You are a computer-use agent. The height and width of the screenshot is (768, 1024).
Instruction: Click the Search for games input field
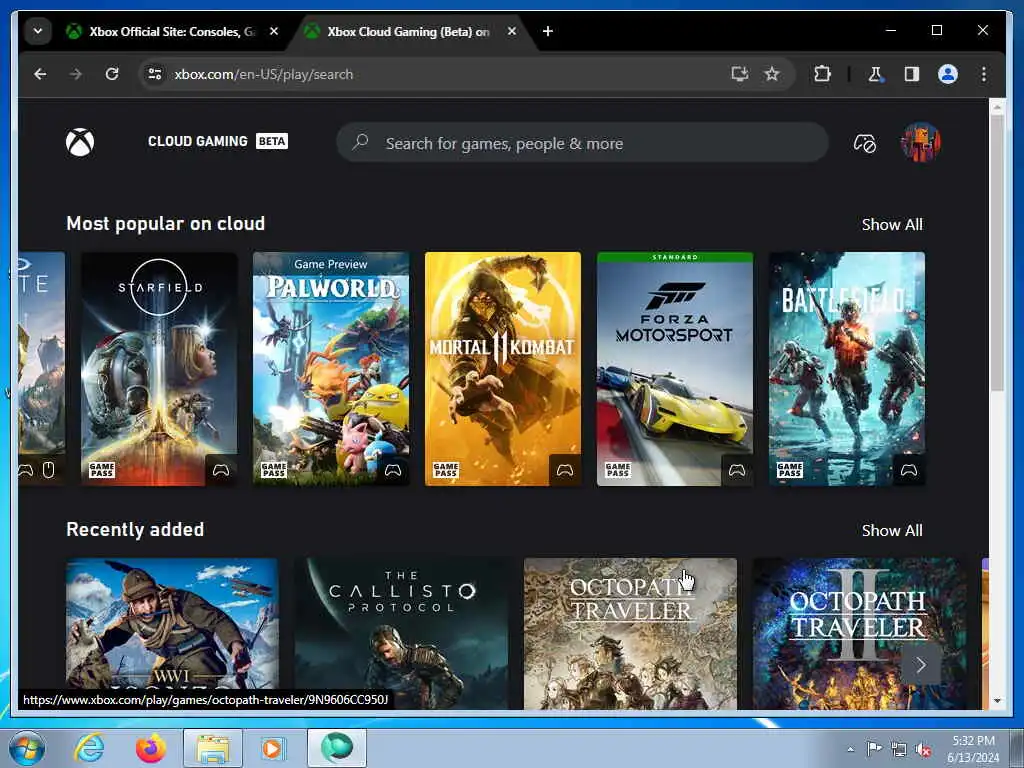pyautogui.click(x=583, y=142)
